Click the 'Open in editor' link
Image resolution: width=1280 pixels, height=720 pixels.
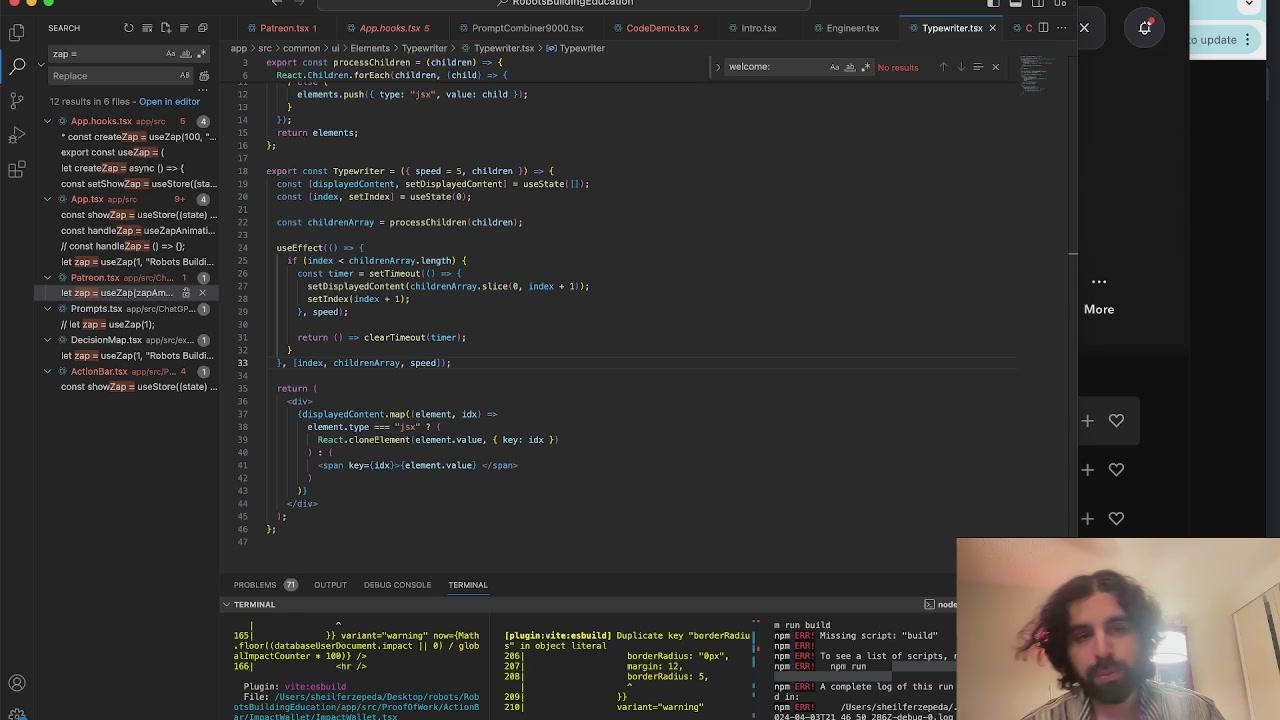(169, 101)
